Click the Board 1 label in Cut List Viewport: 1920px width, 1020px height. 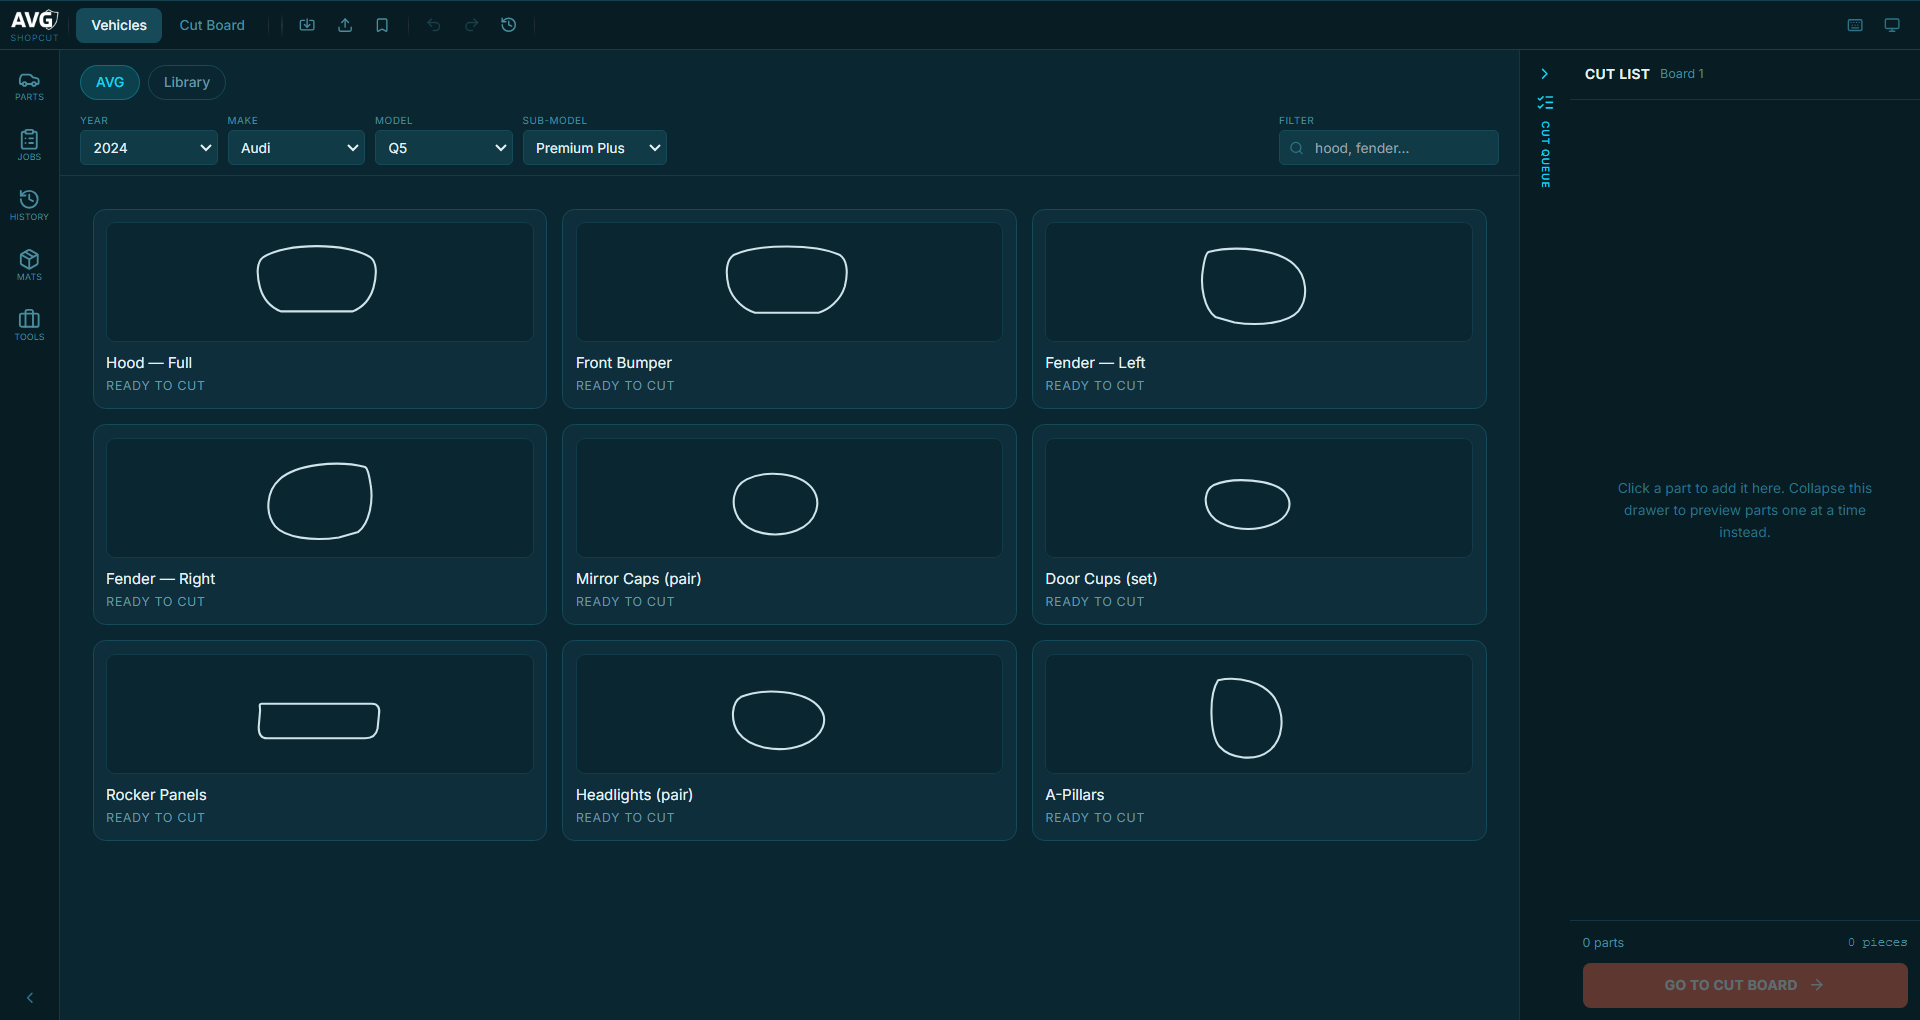click(x=1682, y=74)
